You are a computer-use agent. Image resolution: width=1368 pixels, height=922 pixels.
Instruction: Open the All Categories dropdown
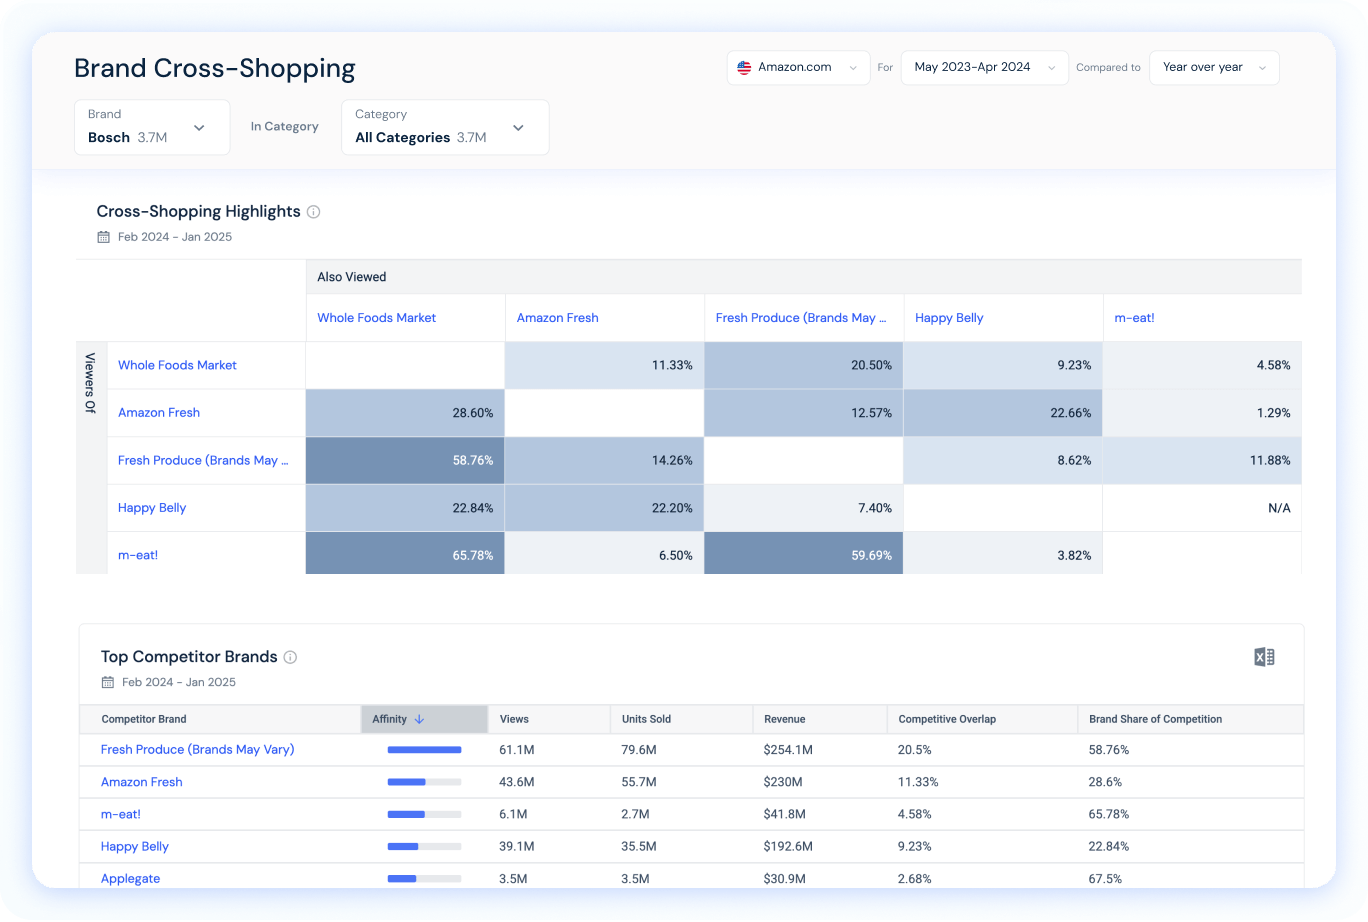[x=444, y=127]
